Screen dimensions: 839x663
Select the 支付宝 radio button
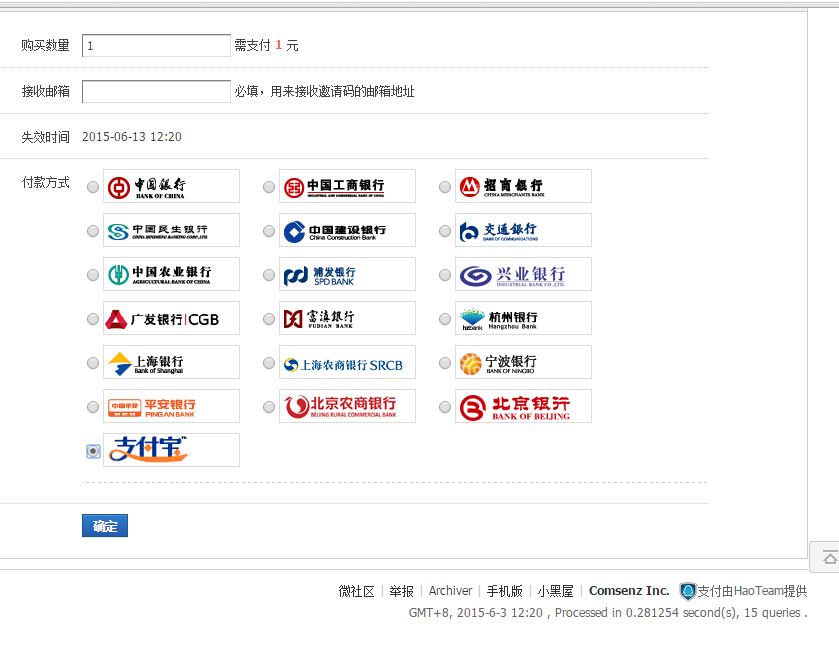[x=93, y=451]
